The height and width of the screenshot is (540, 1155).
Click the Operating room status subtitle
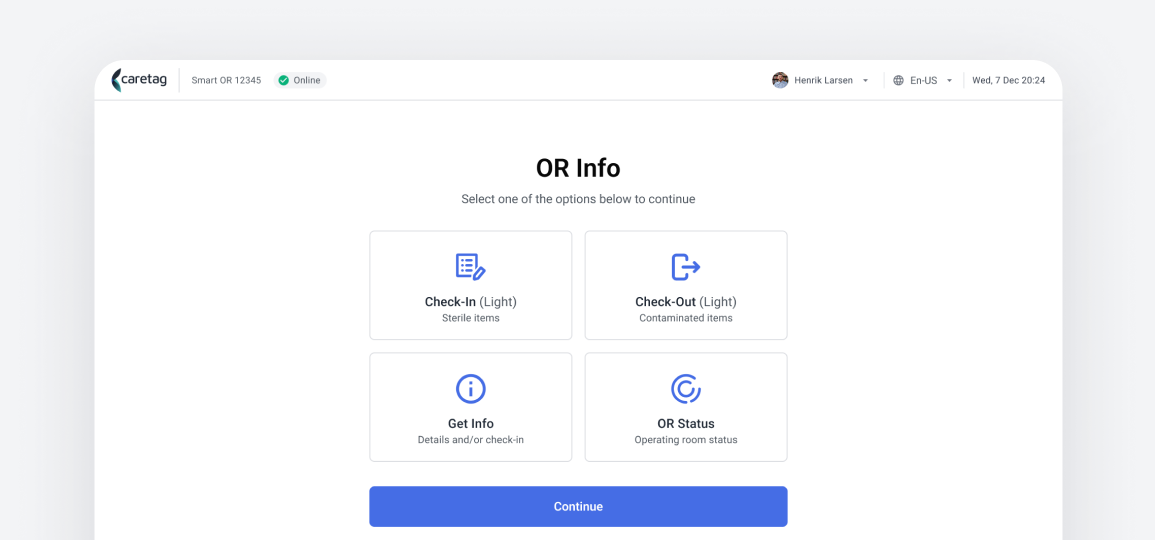686,440
